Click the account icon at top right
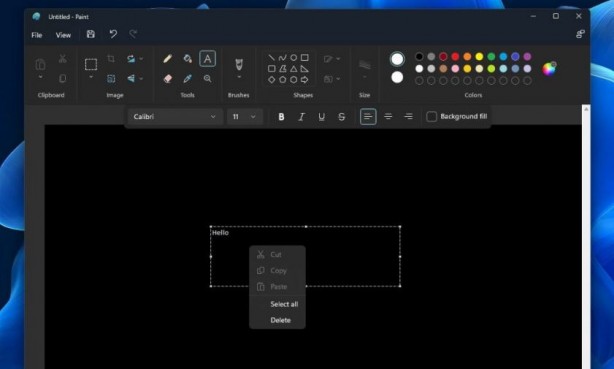This screenshot has width=614, height=369. click(580, 34)
